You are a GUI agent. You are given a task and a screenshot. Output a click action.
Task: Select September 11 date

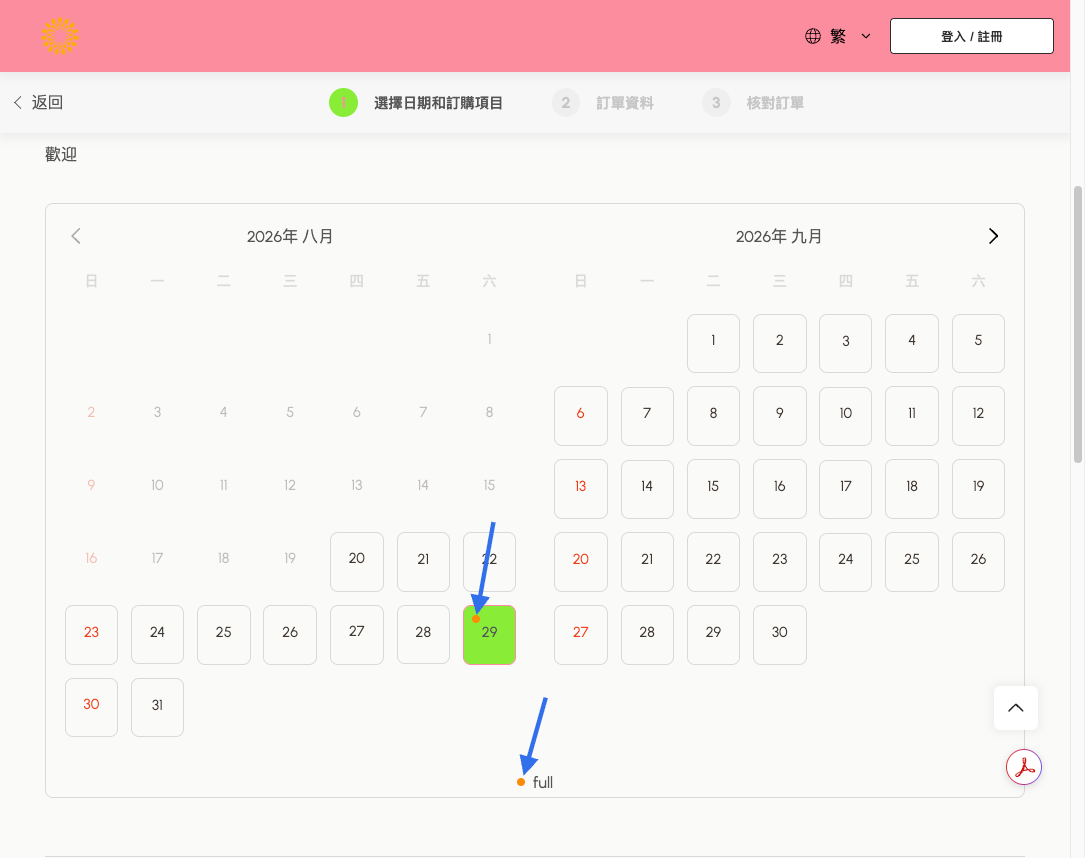[912, 416]
